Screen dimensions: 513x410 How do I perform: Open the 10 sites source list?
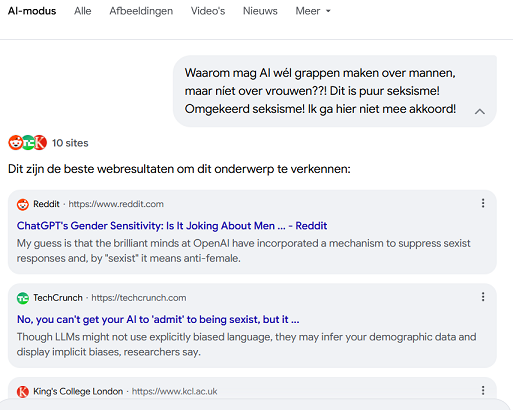70,143
